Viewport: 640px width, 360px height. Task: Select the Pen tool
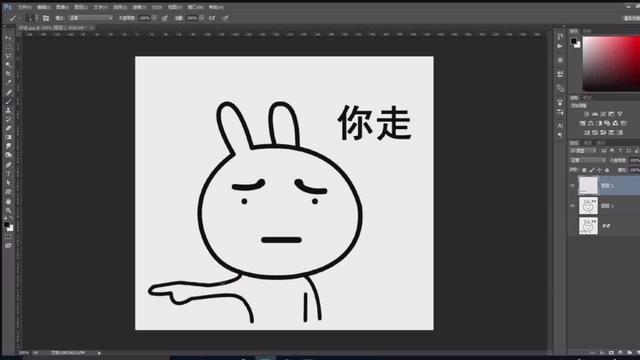(8, 165)
